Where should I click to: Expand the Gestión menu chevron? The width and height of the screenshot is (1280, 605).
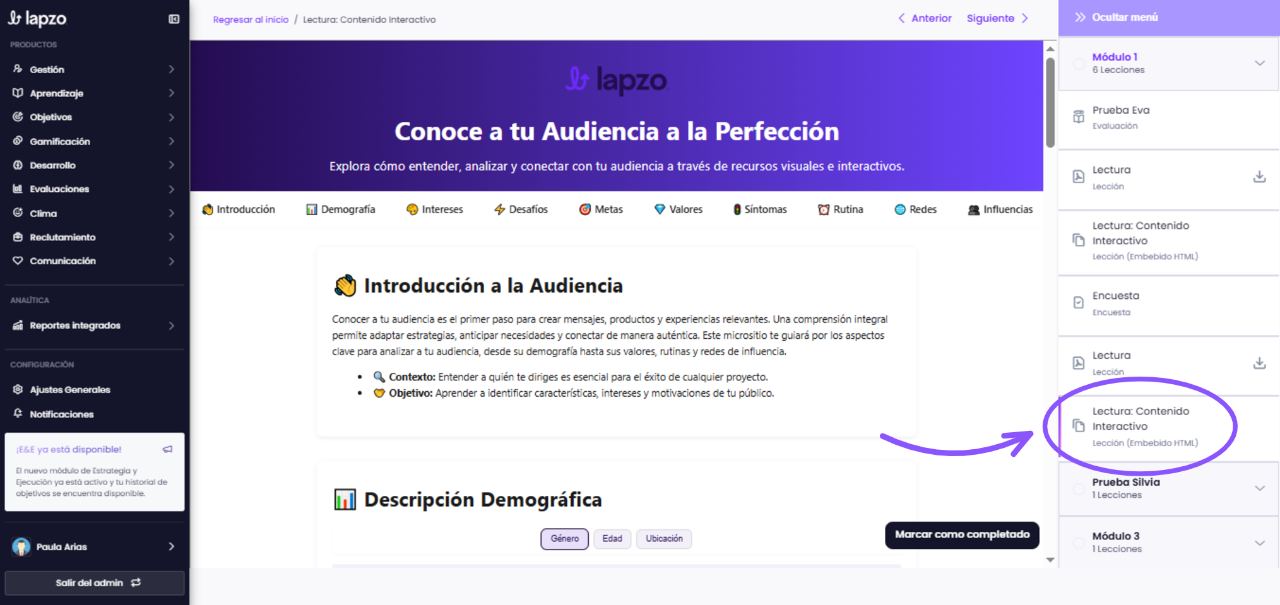171,69
